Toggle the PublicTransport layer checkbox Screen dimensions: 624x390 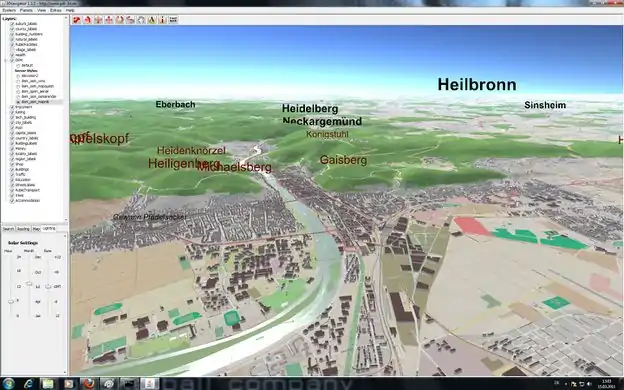tap(12, 190)
